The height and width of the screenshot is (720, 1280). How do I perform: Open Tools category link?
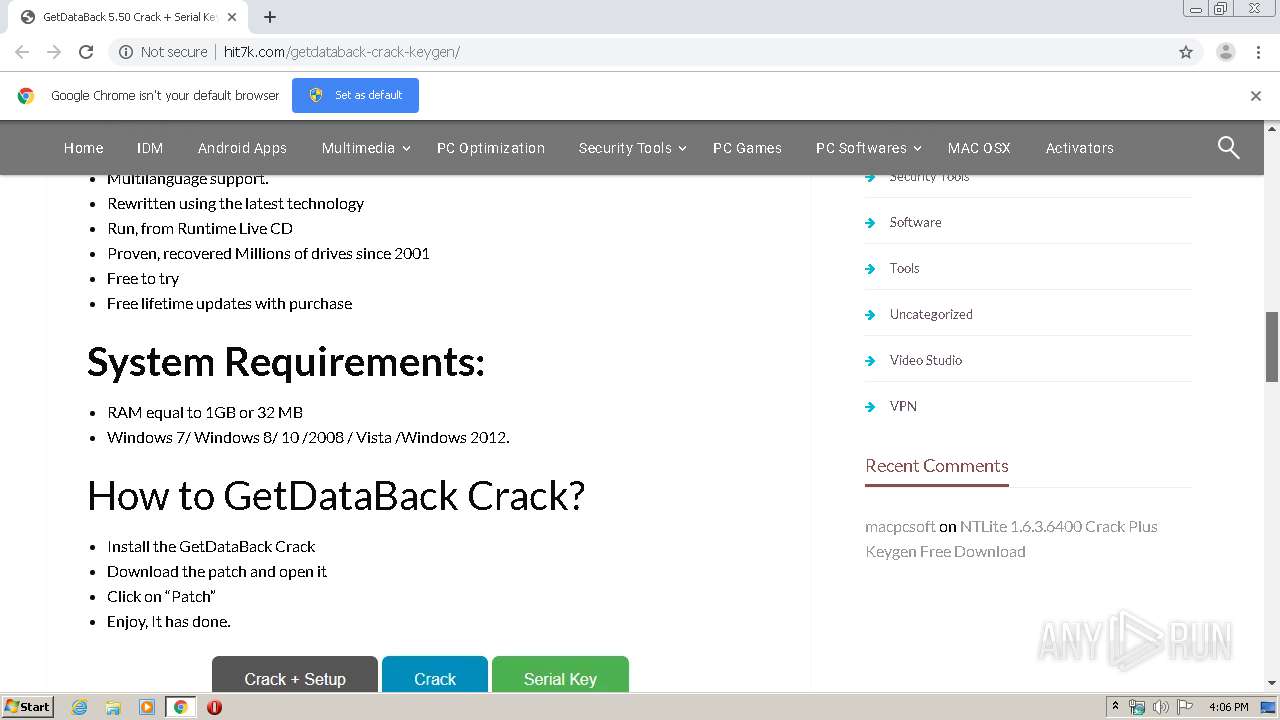[x=904, y=268]
